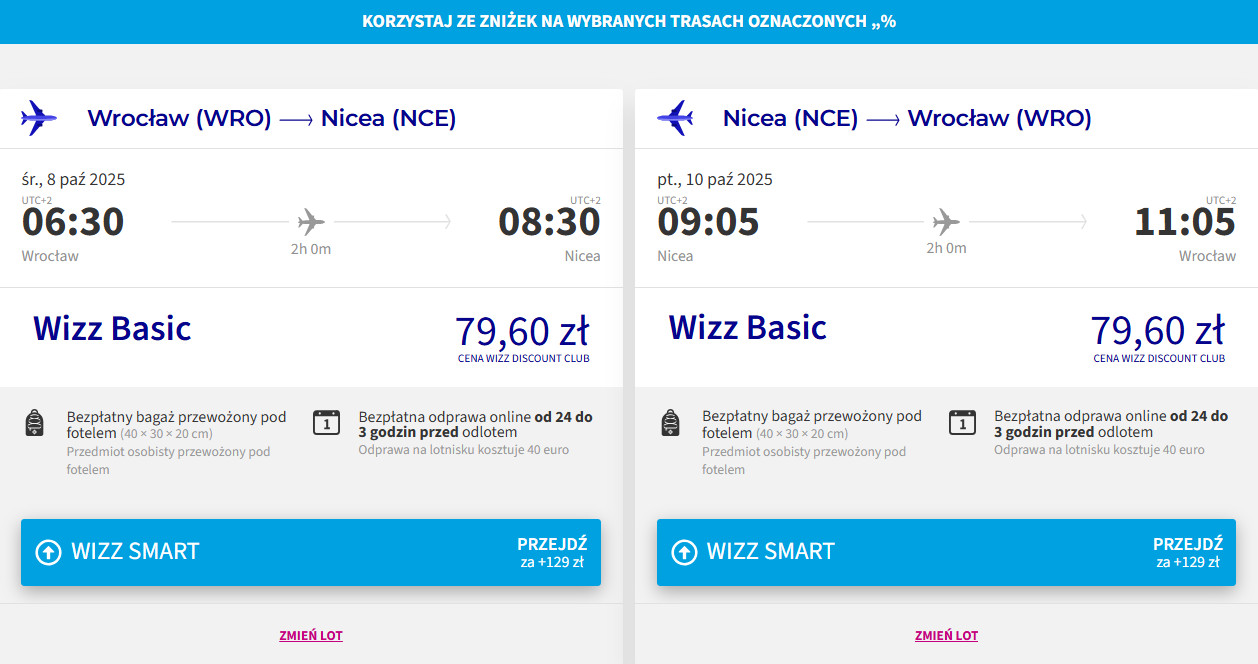Click the calendar check-in icon in return flight
1258x664 pixels.
[962, 422]
